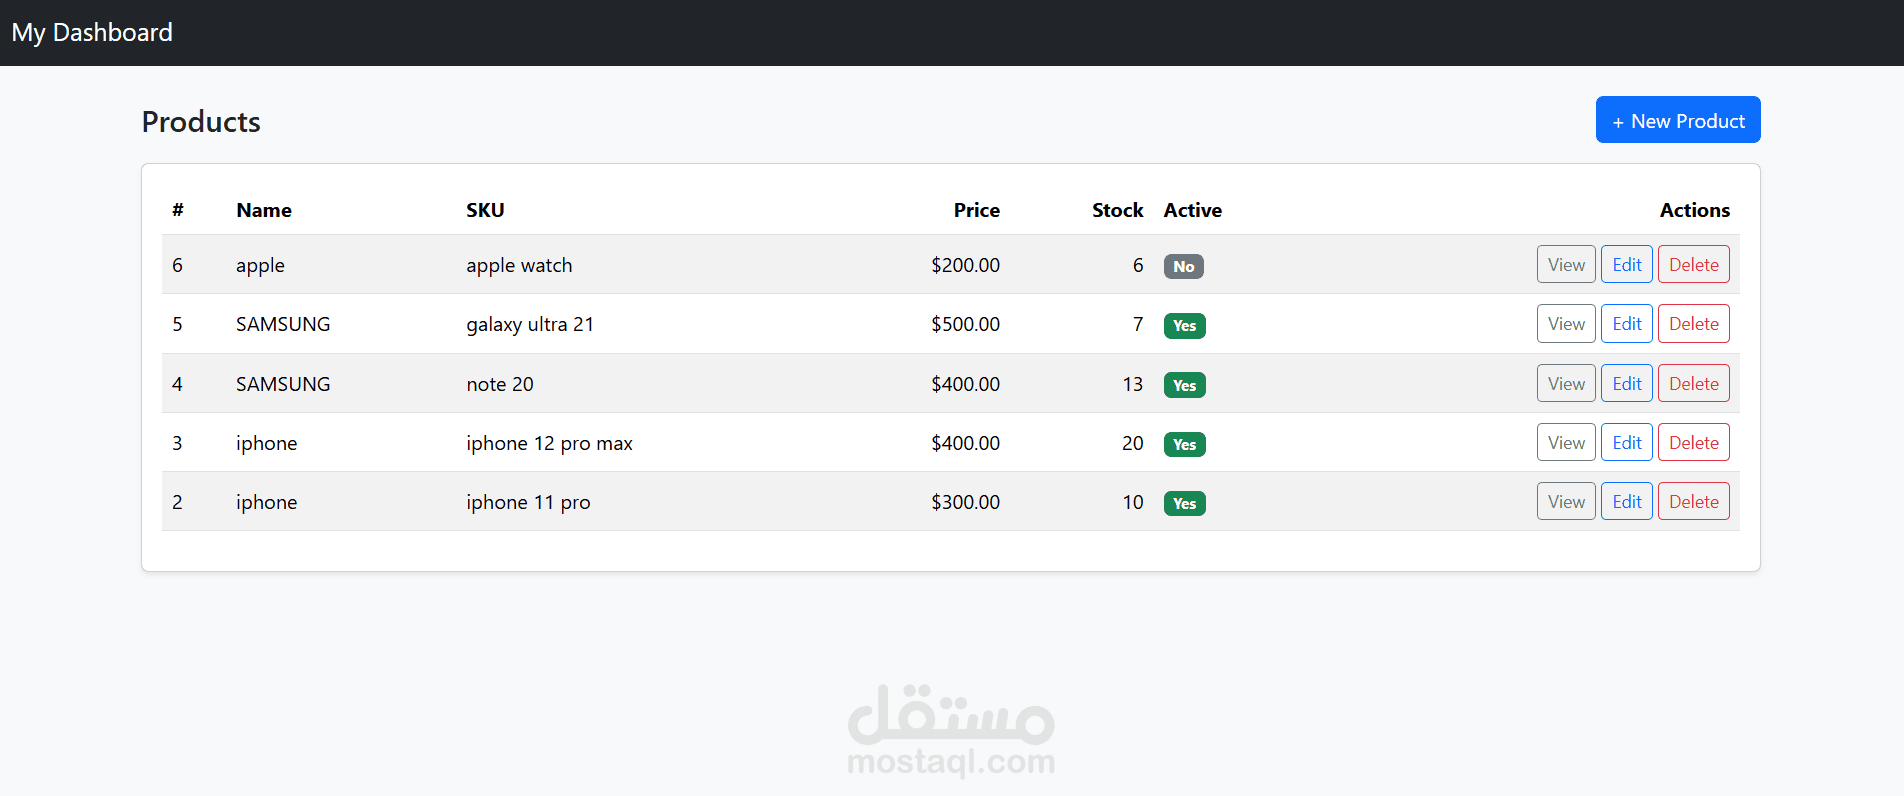1904x796 pixels.
Task: Click the Yes badge for iphone 11 pro
Action: (1185, 503)
